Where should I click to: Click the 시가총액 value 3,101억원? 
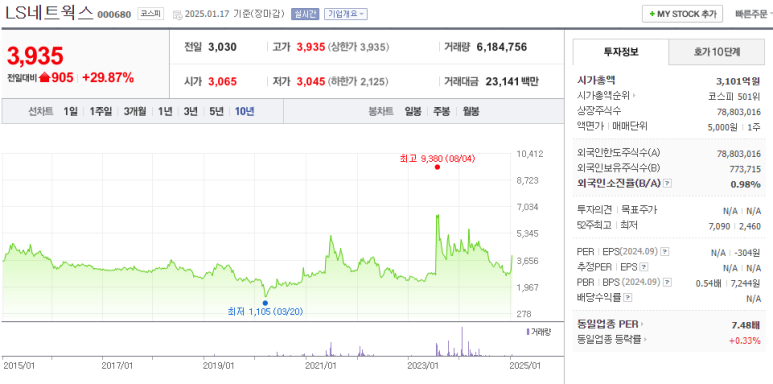[x=738, y=81]
